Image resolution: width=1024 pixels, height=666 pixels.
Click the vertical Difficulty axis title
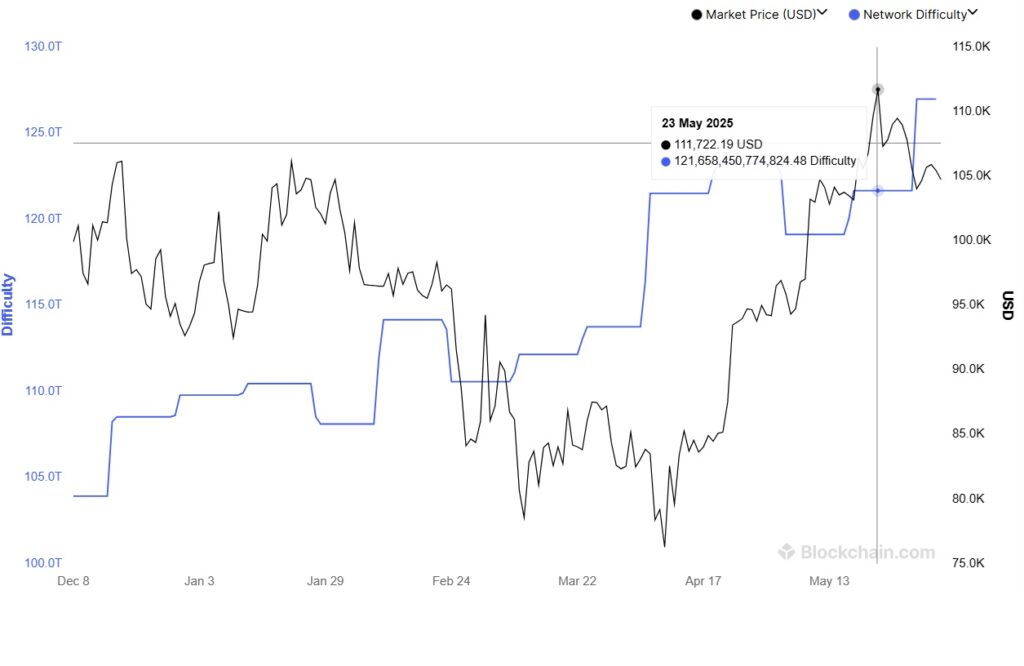coord(8,304)
